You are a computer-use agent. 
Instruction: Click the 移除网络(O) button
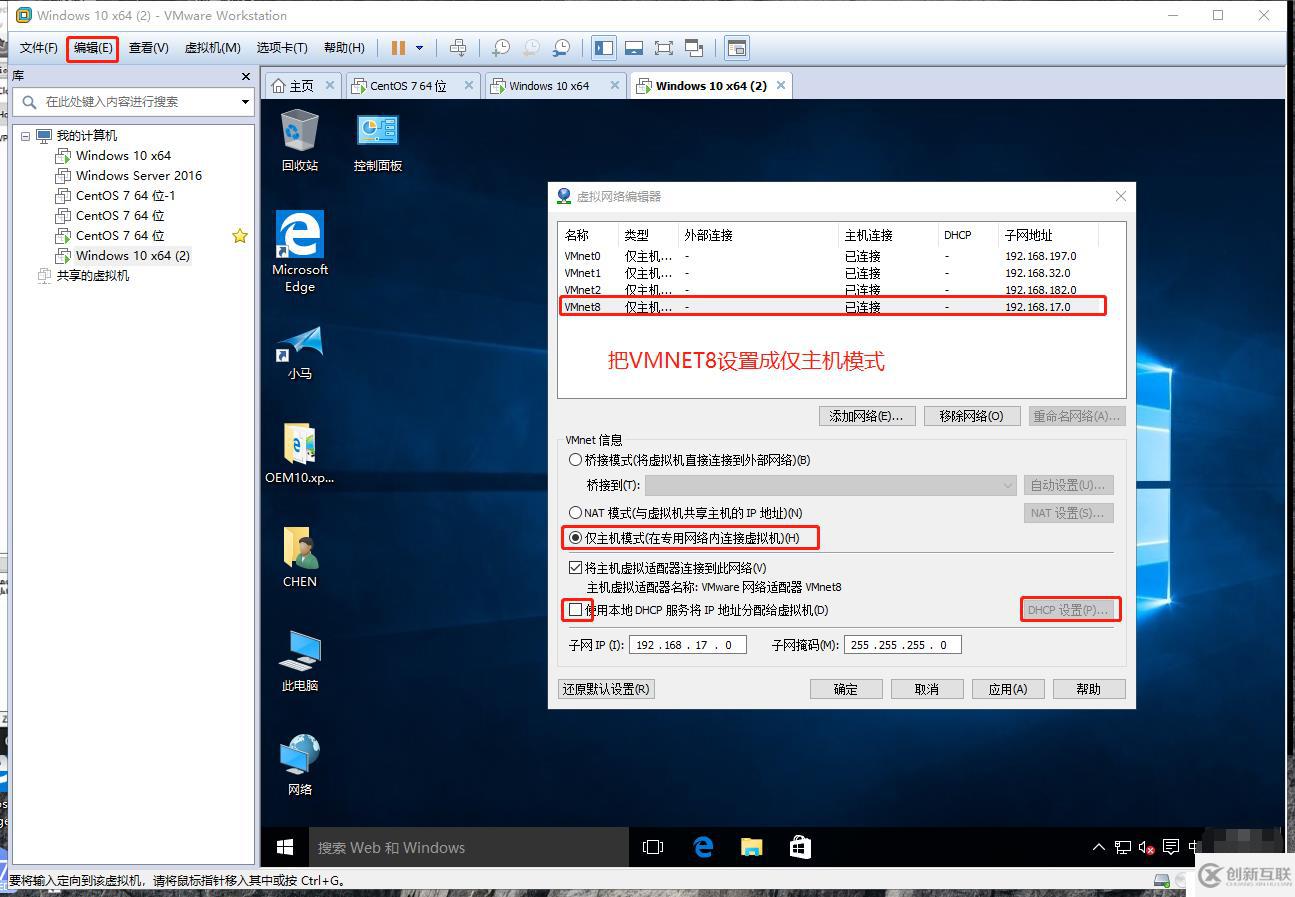[971, 416]
